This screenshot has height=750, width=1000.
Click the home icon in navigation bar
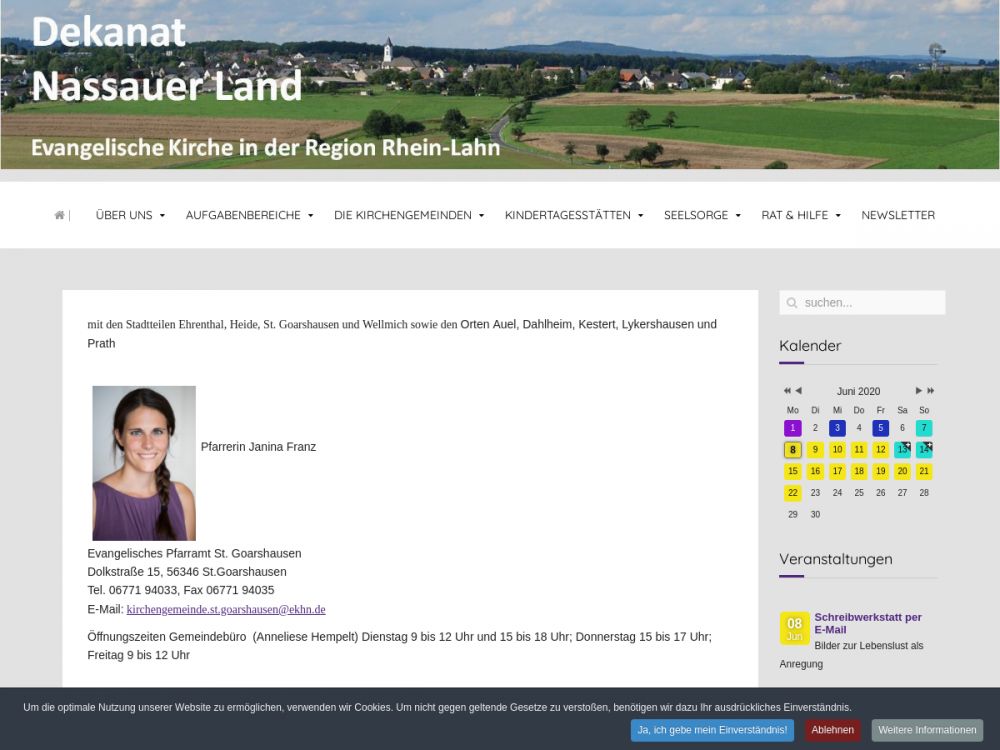click(x=60, y=215)
